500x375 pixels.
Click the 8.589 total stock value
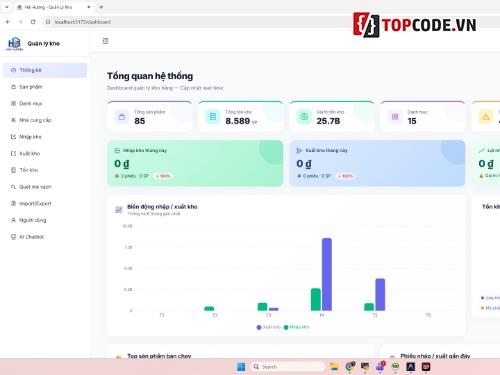(x=238, y=121)
